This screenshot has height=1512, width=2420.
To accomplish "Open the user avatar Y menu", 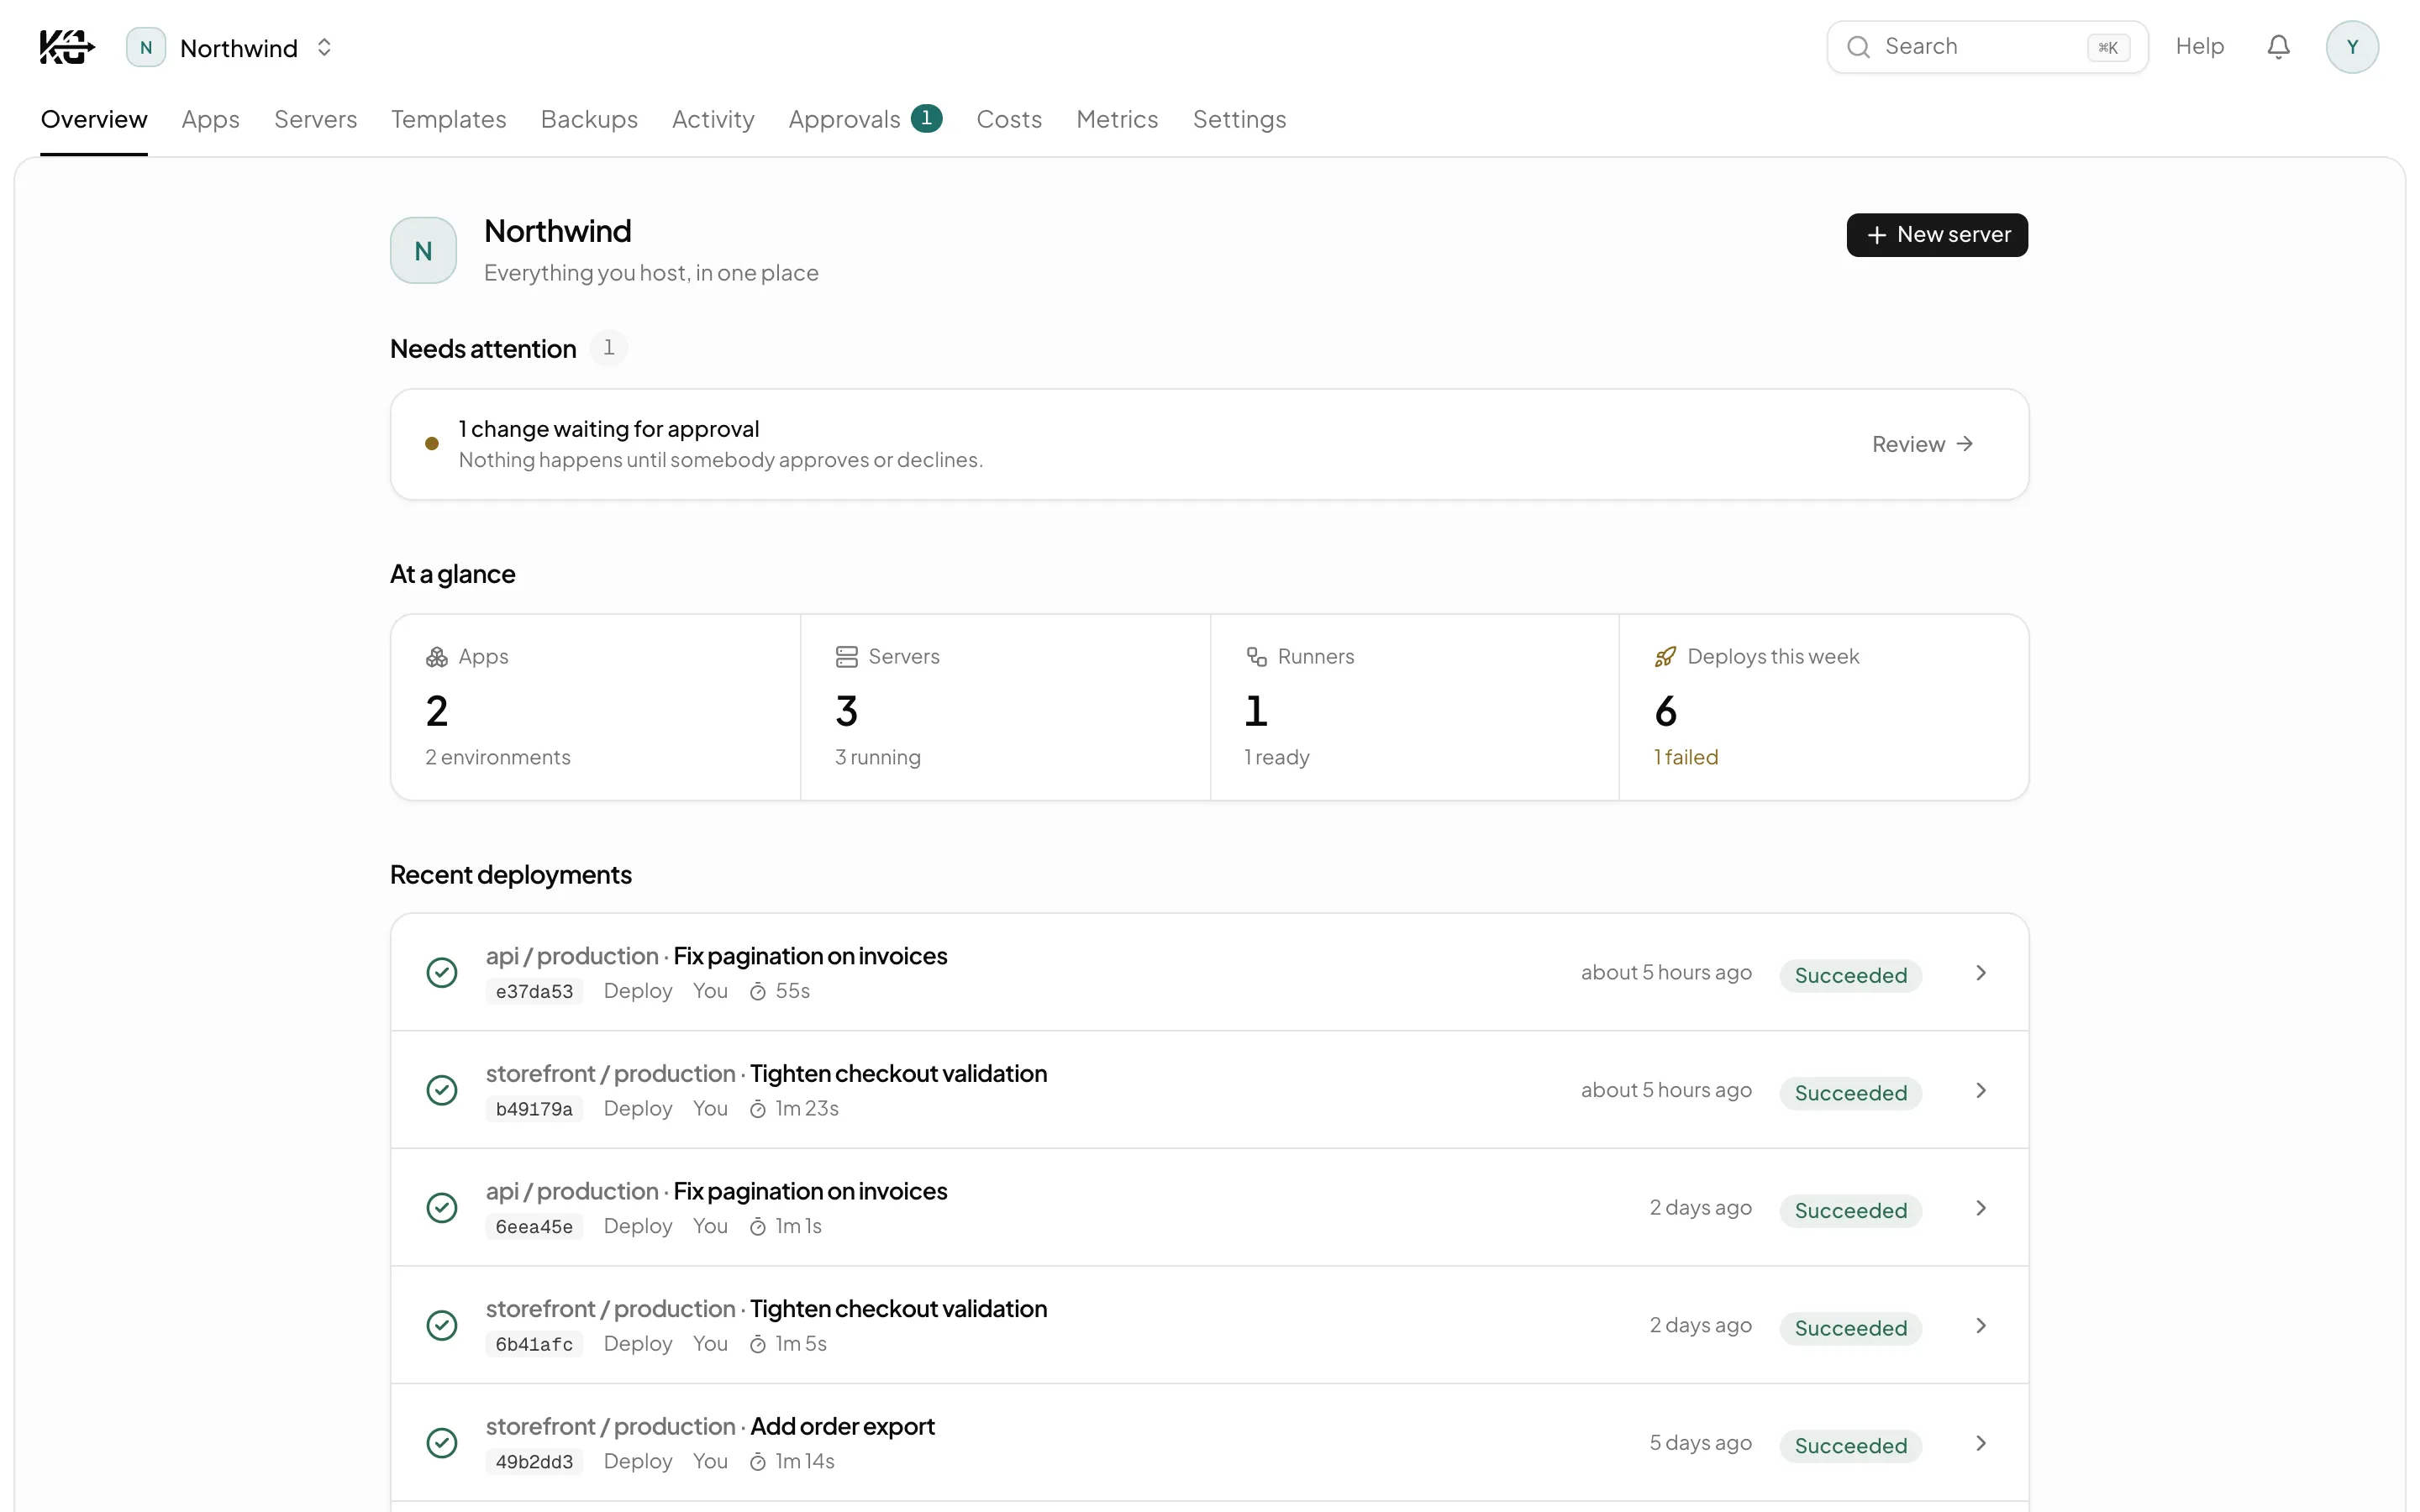I will coord(2352,47).
